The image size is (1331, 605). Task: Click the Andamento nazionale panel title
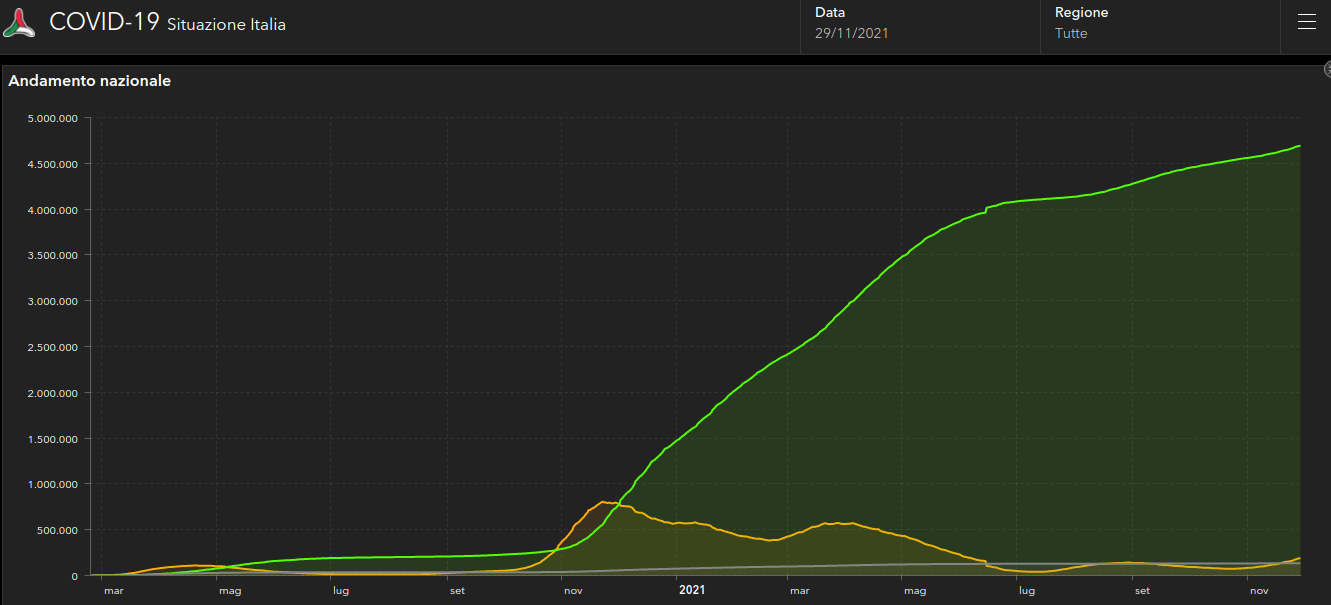pos(89,80)
